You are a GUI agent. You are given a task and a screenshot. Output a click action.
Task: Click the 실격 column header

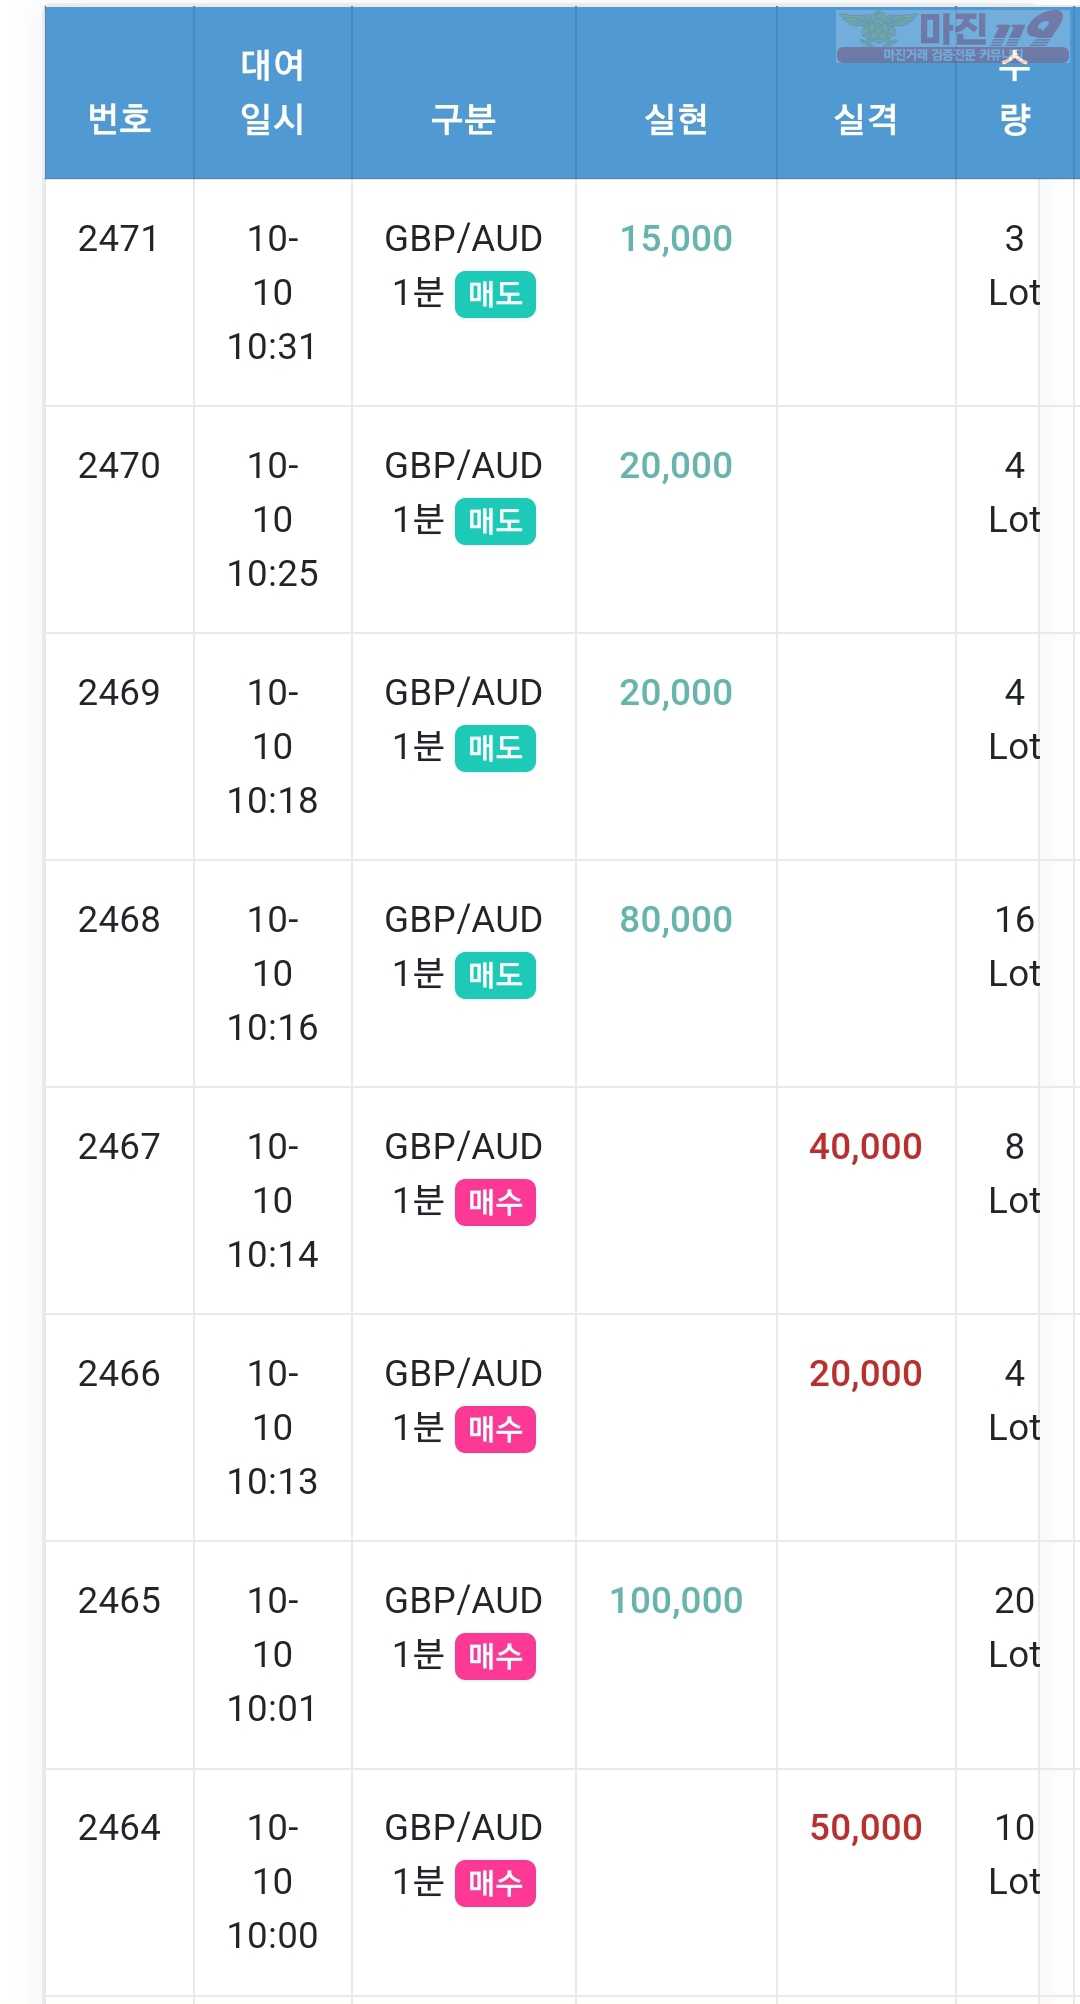[866, 119]
